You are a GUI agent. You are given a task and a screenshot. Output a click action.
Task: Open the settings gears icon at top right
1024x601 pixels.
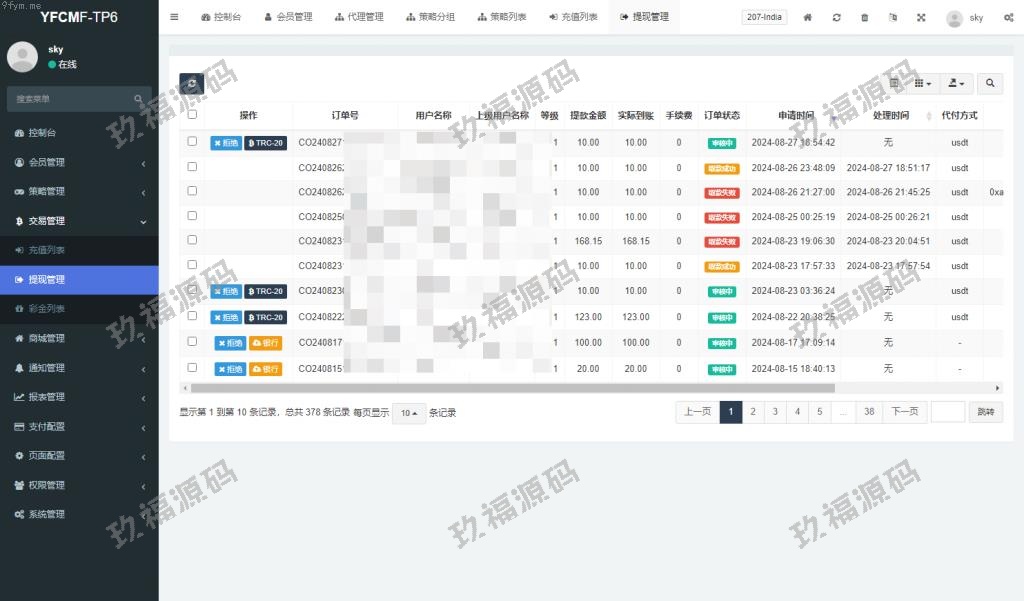pos(1008,18)
